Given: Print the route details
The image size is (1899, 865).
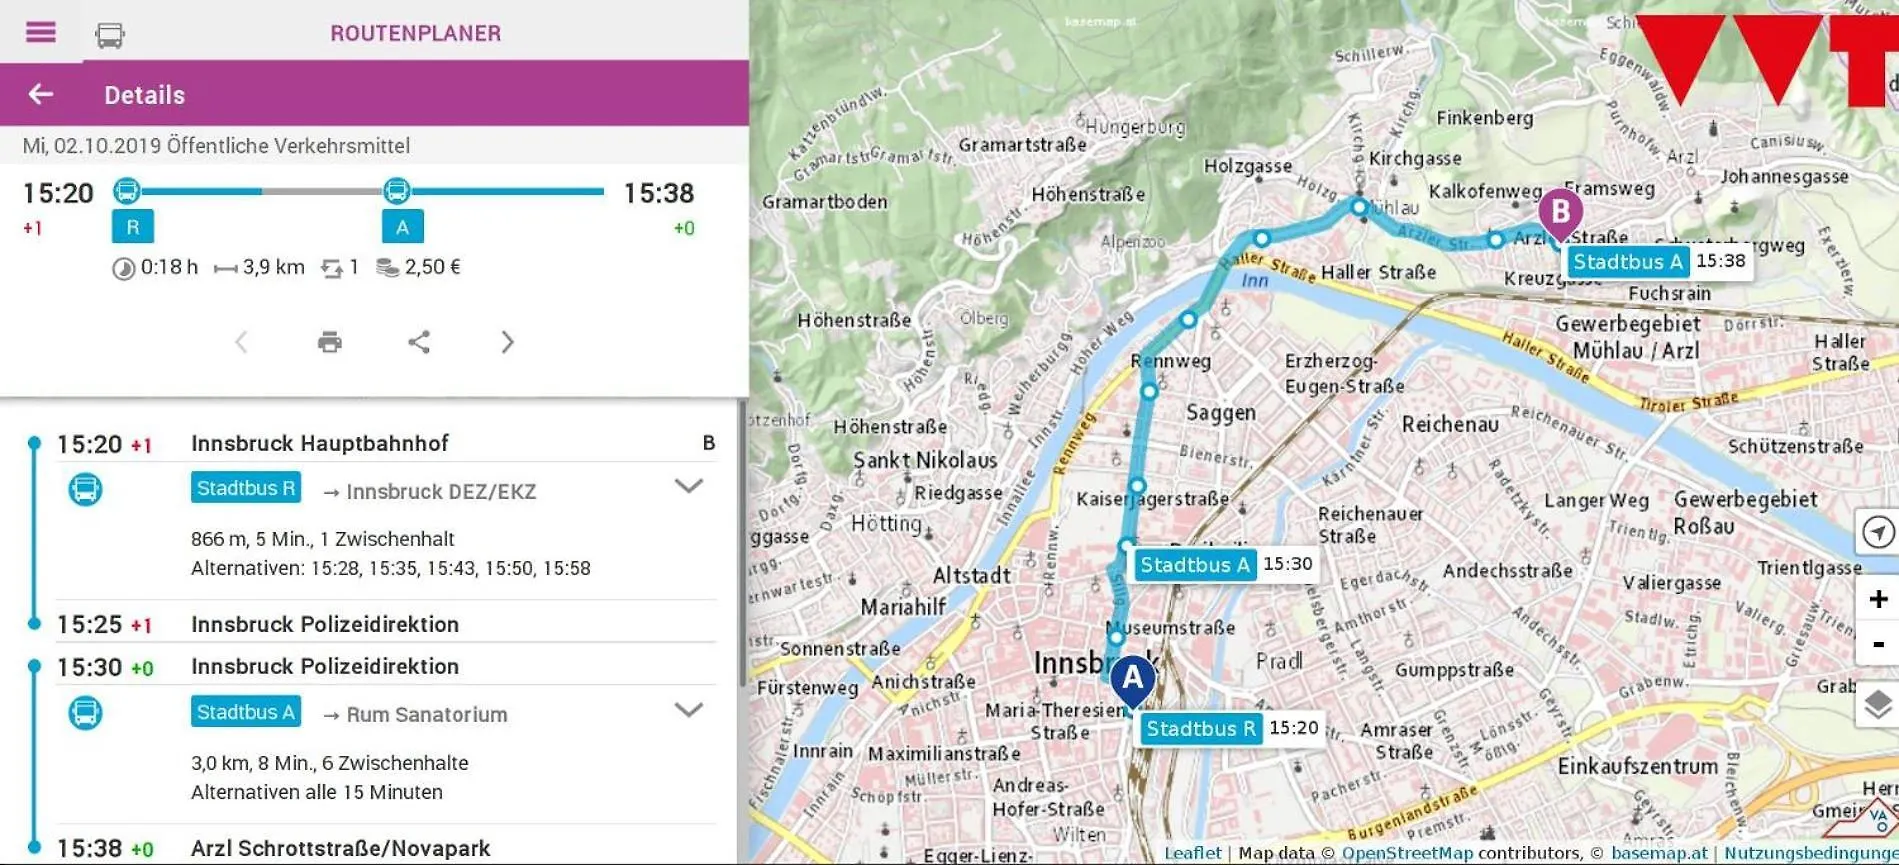Looking at the screenshot, I should click(330, 342).
